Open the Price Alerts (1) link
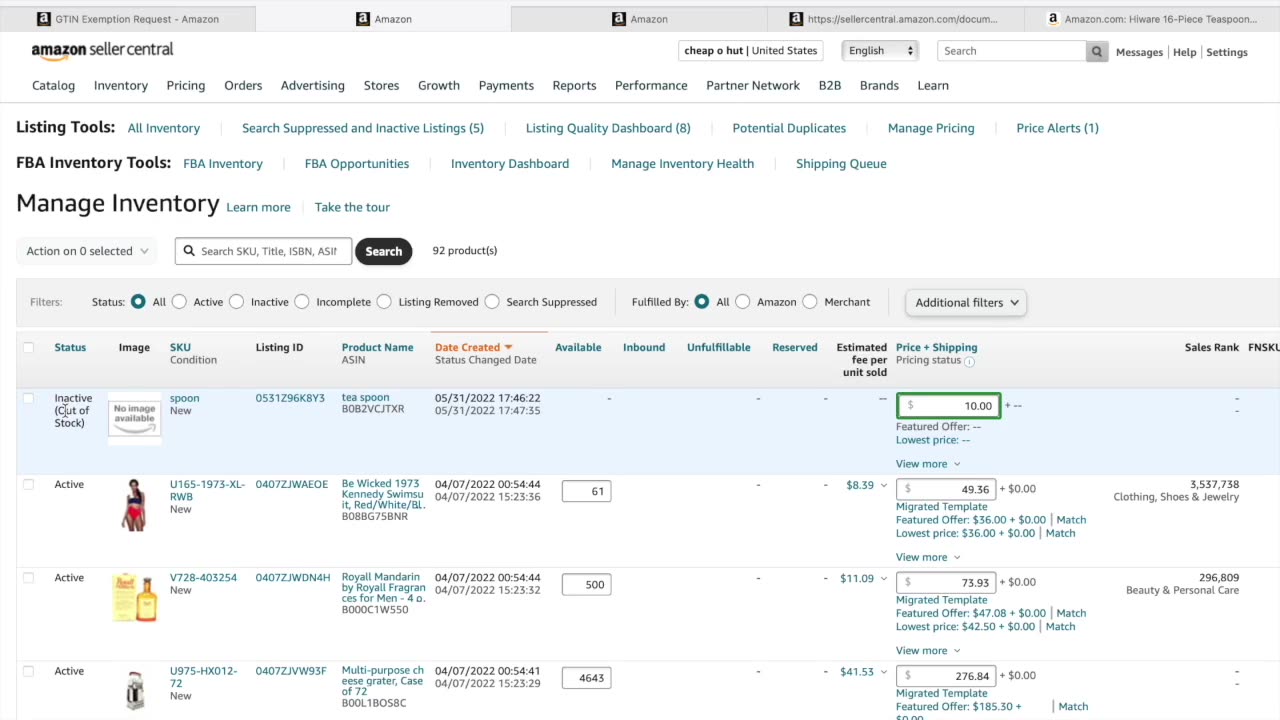Viewport: 1280px width, 720px height. tap(1057, 128)
